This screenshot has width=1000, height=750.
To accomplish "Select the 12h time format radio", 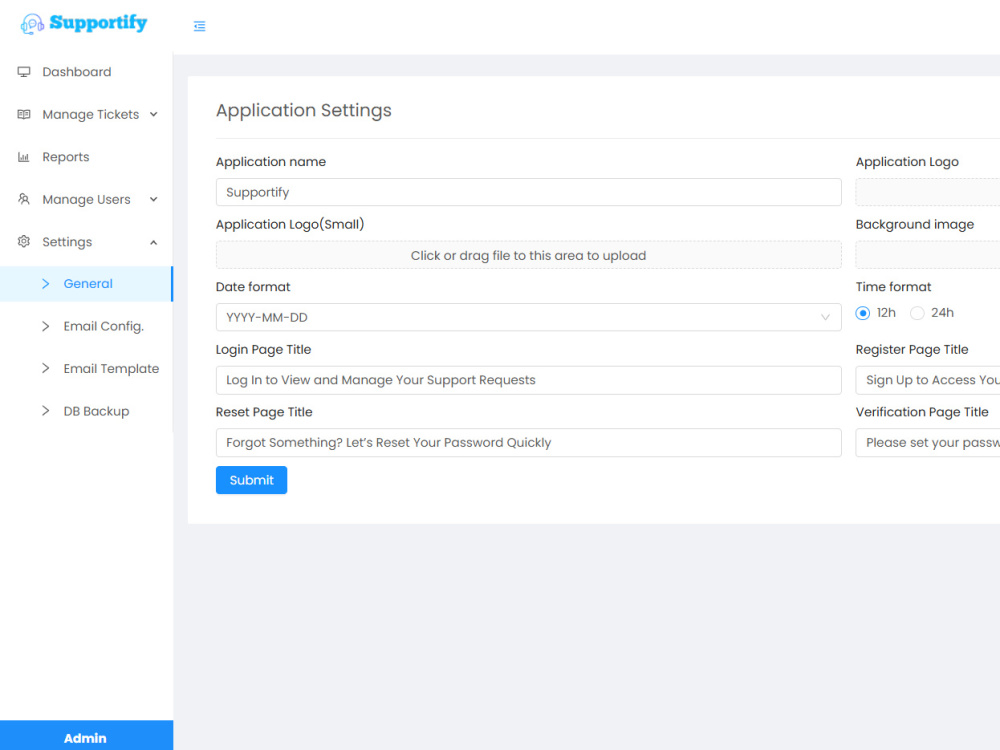I will pyautogui.click(x=862, y=313).
